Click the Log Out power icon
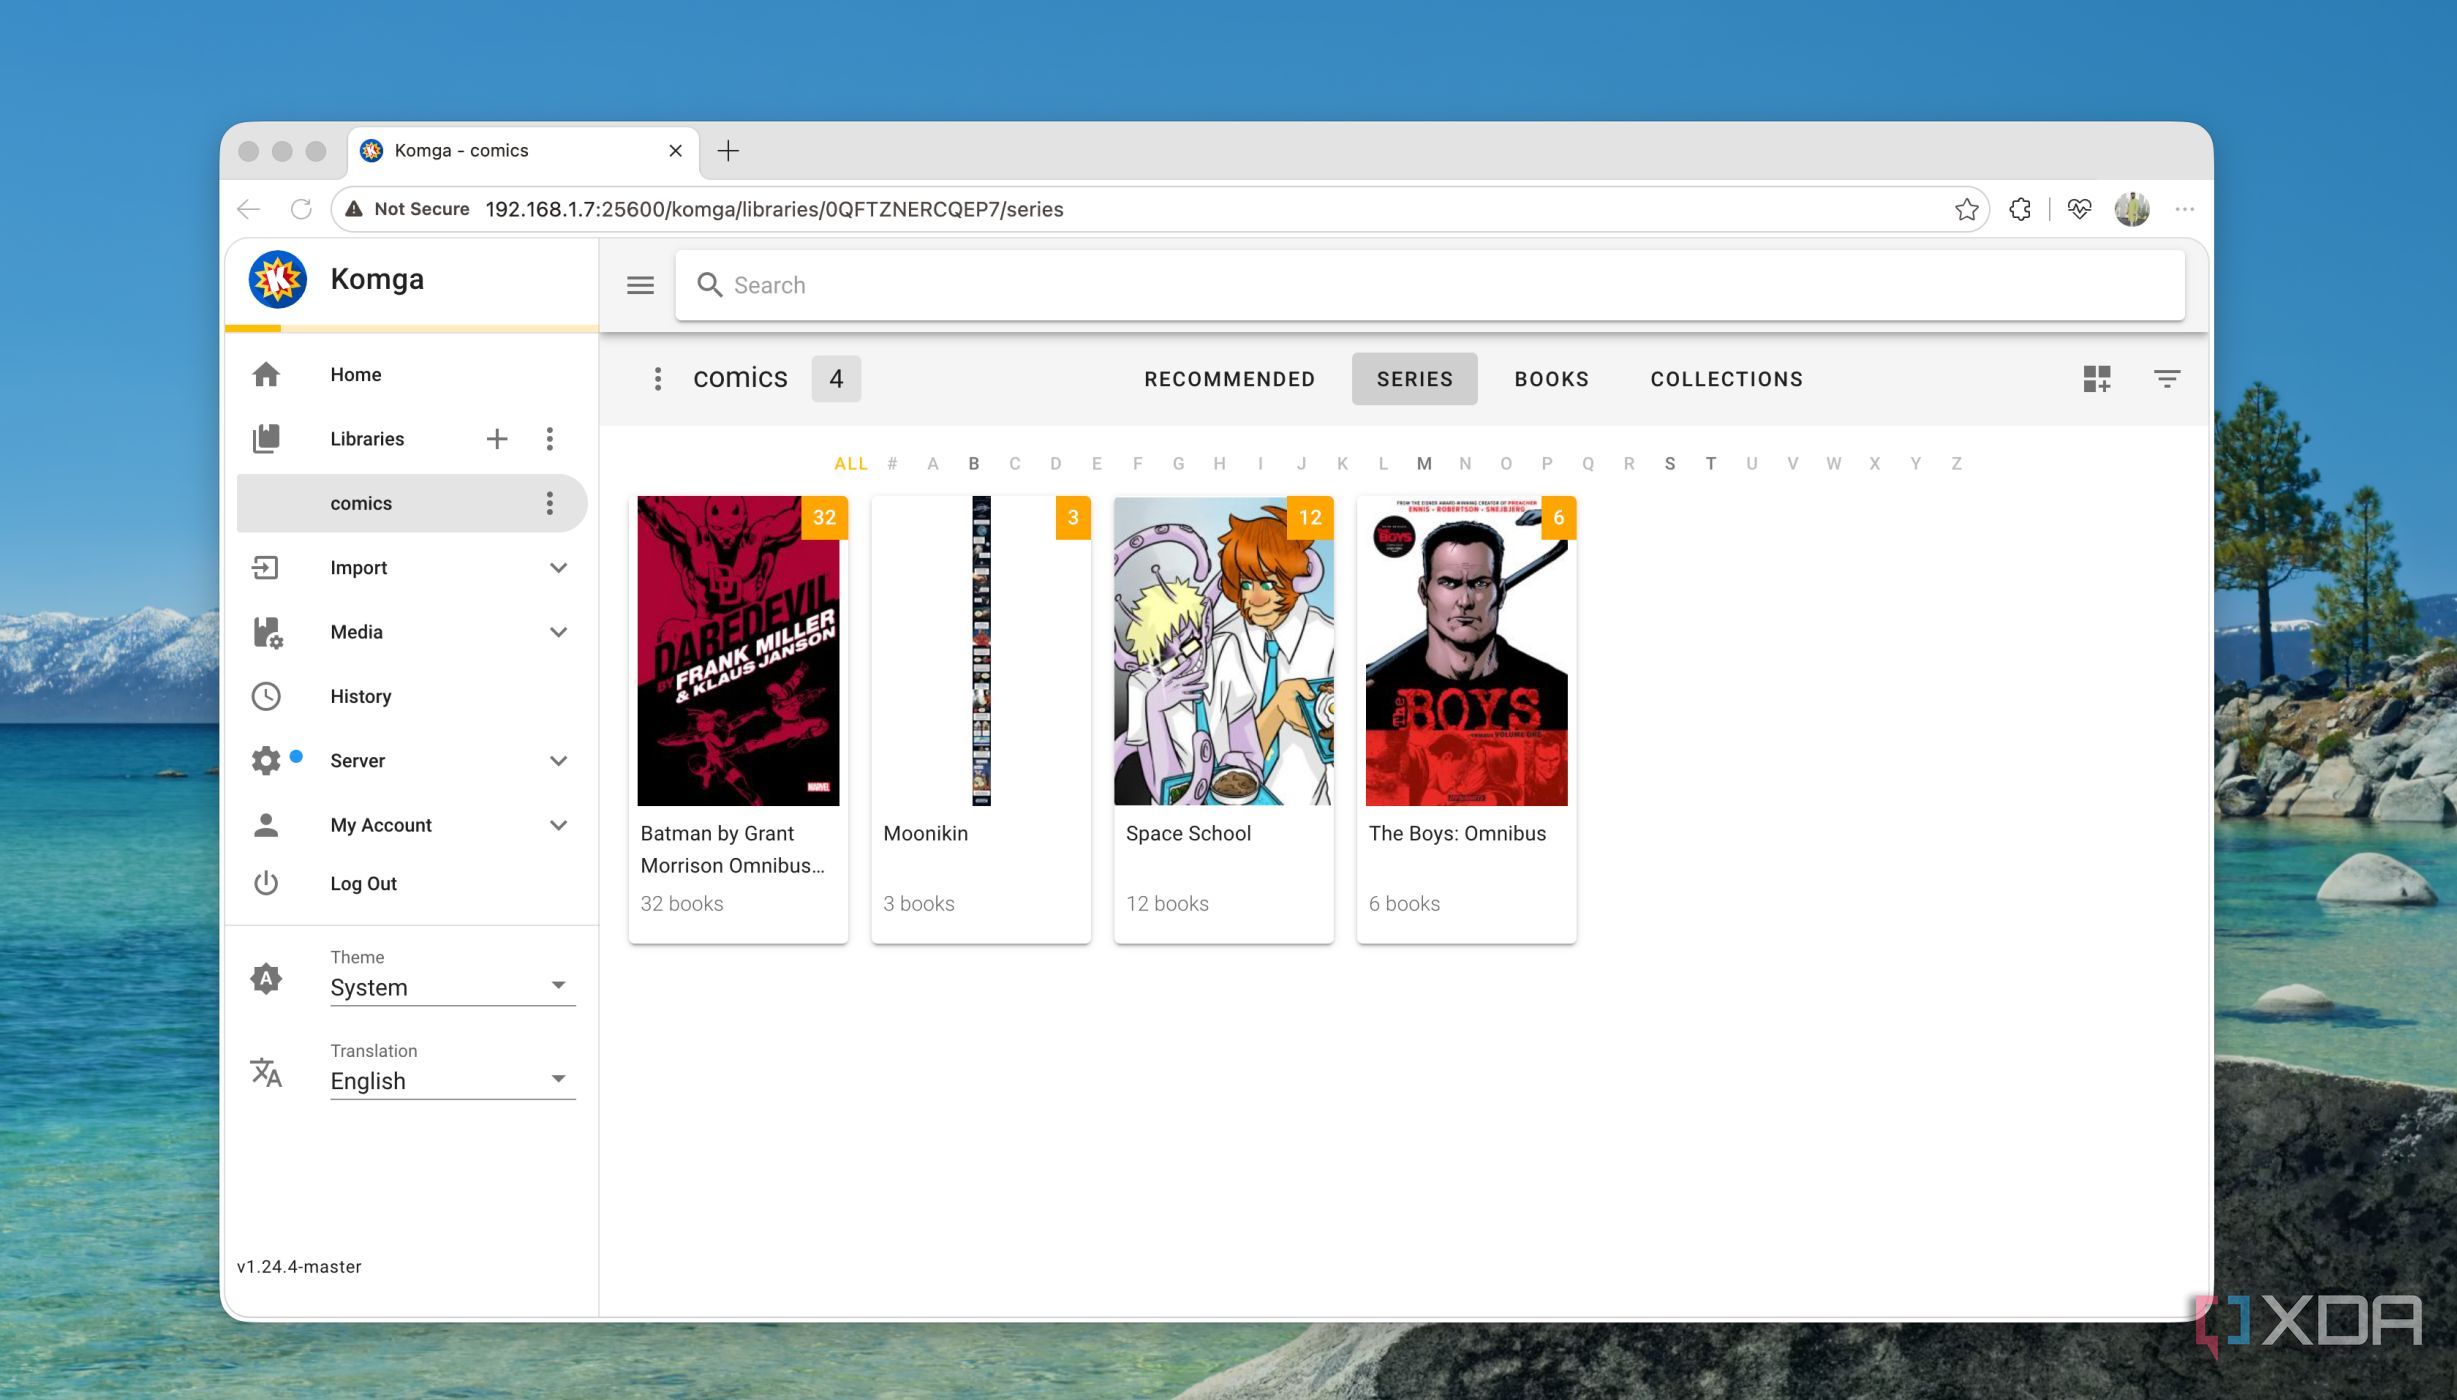 (x=266, y=883)
